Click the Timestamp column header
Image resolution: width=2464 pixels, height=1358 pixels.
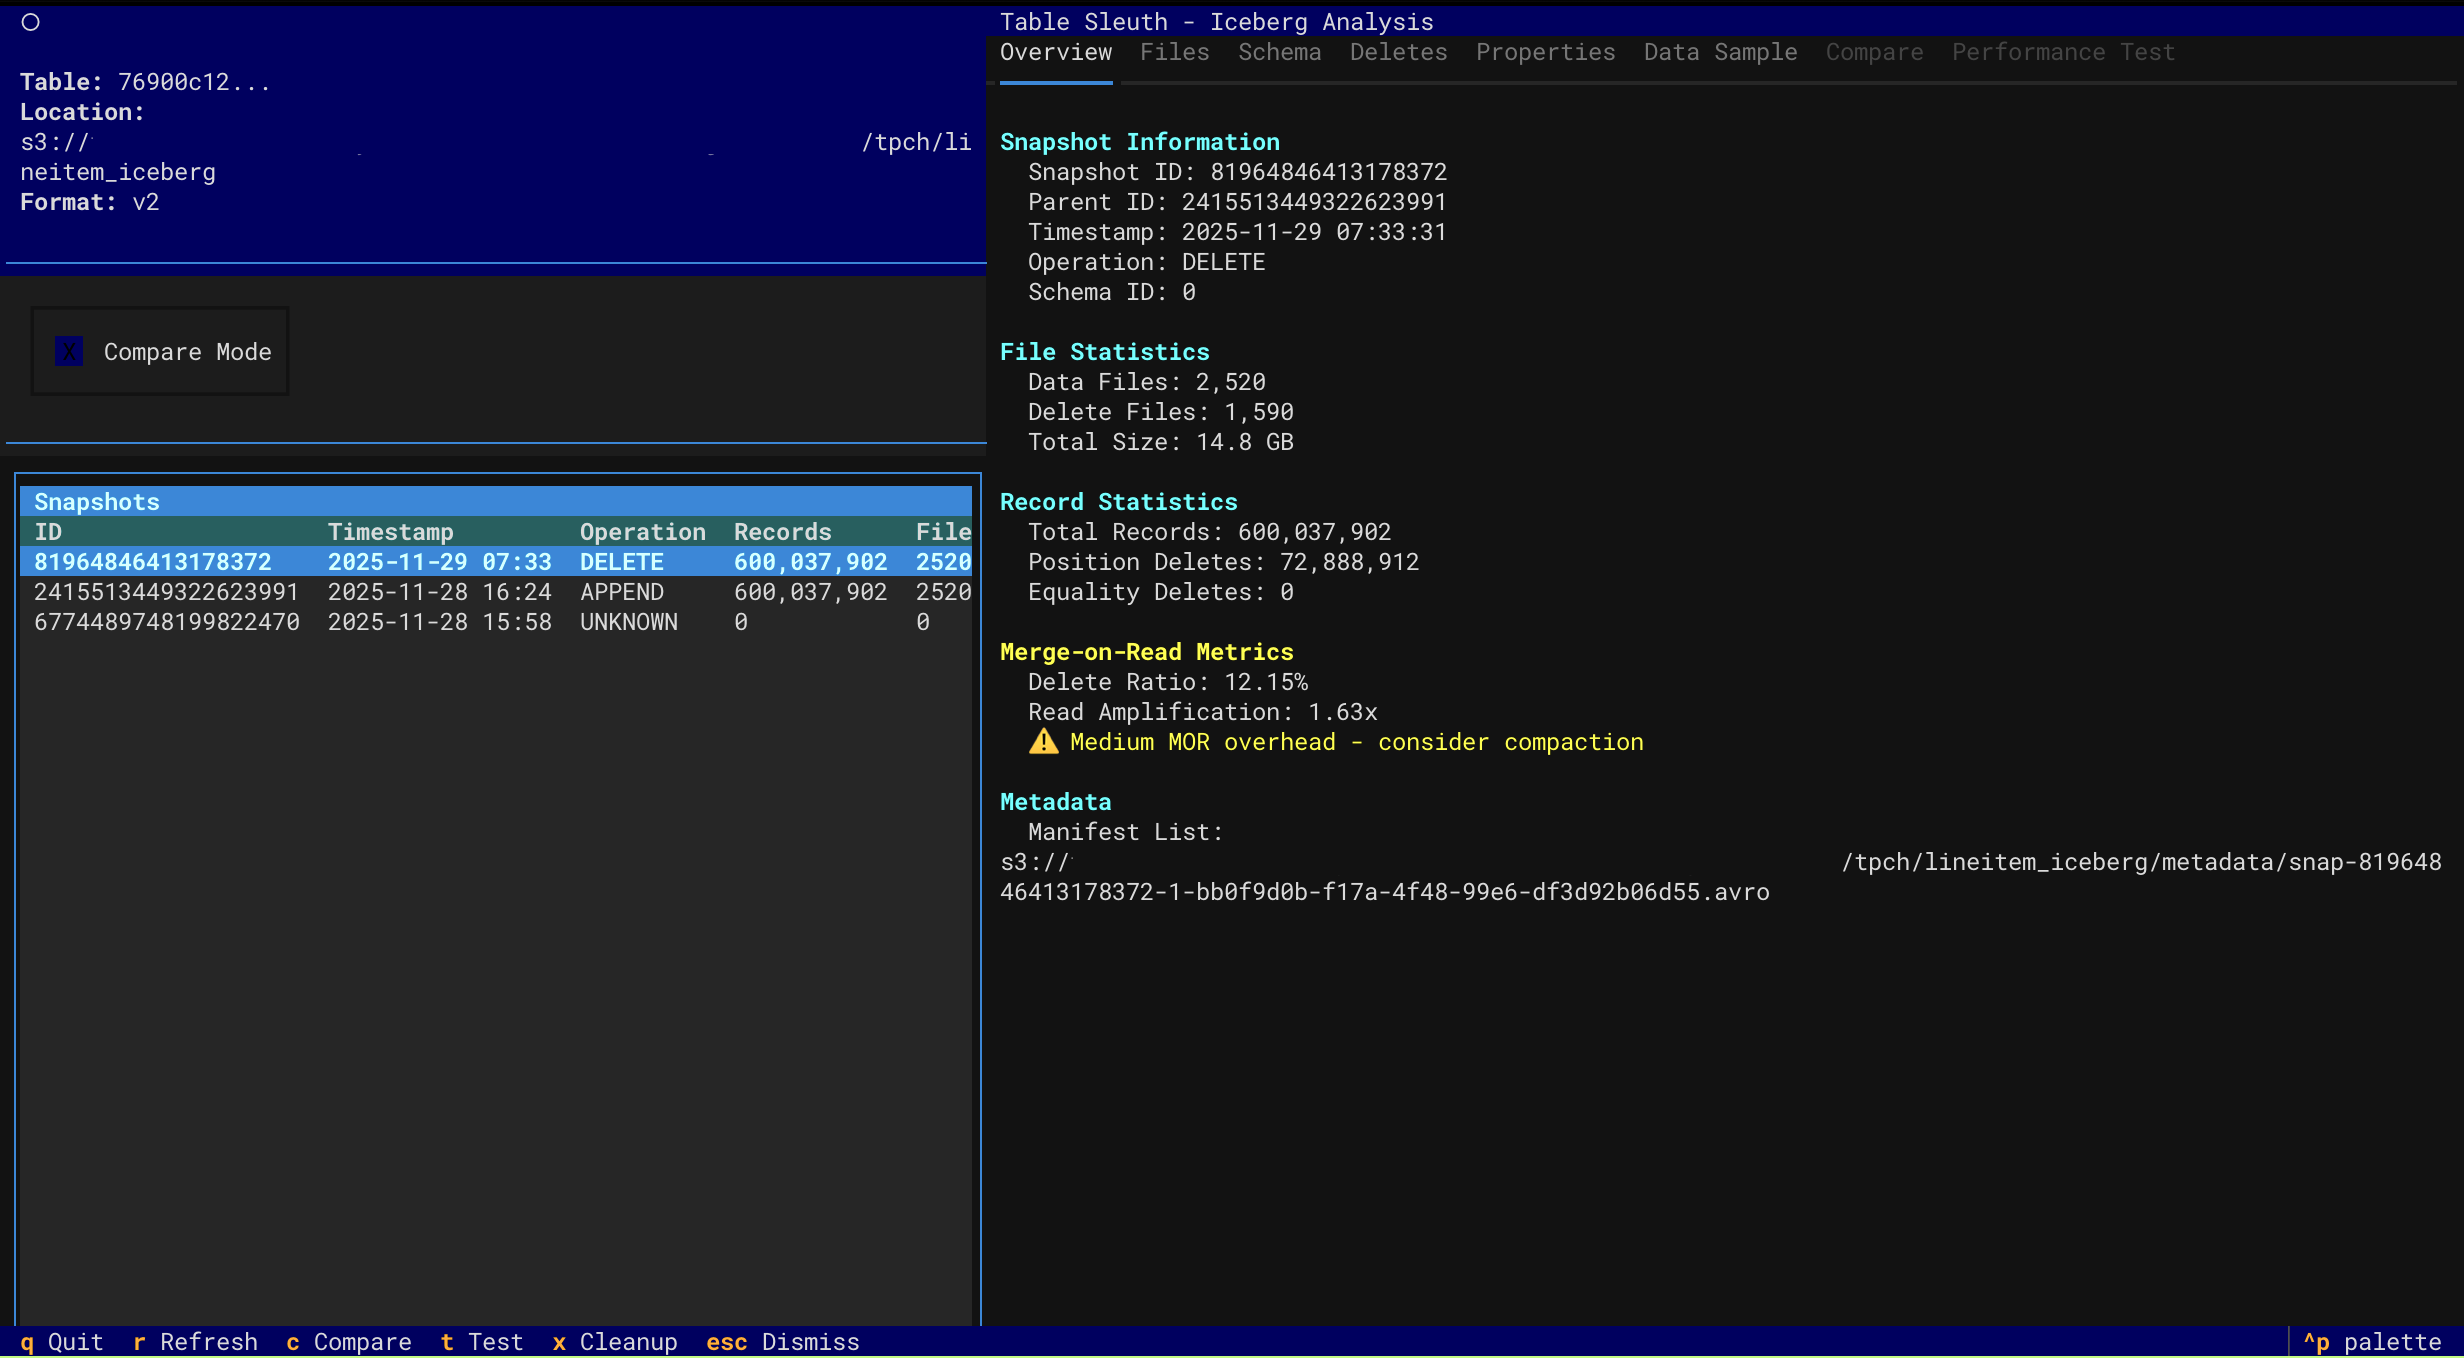(x=390, y=532)
